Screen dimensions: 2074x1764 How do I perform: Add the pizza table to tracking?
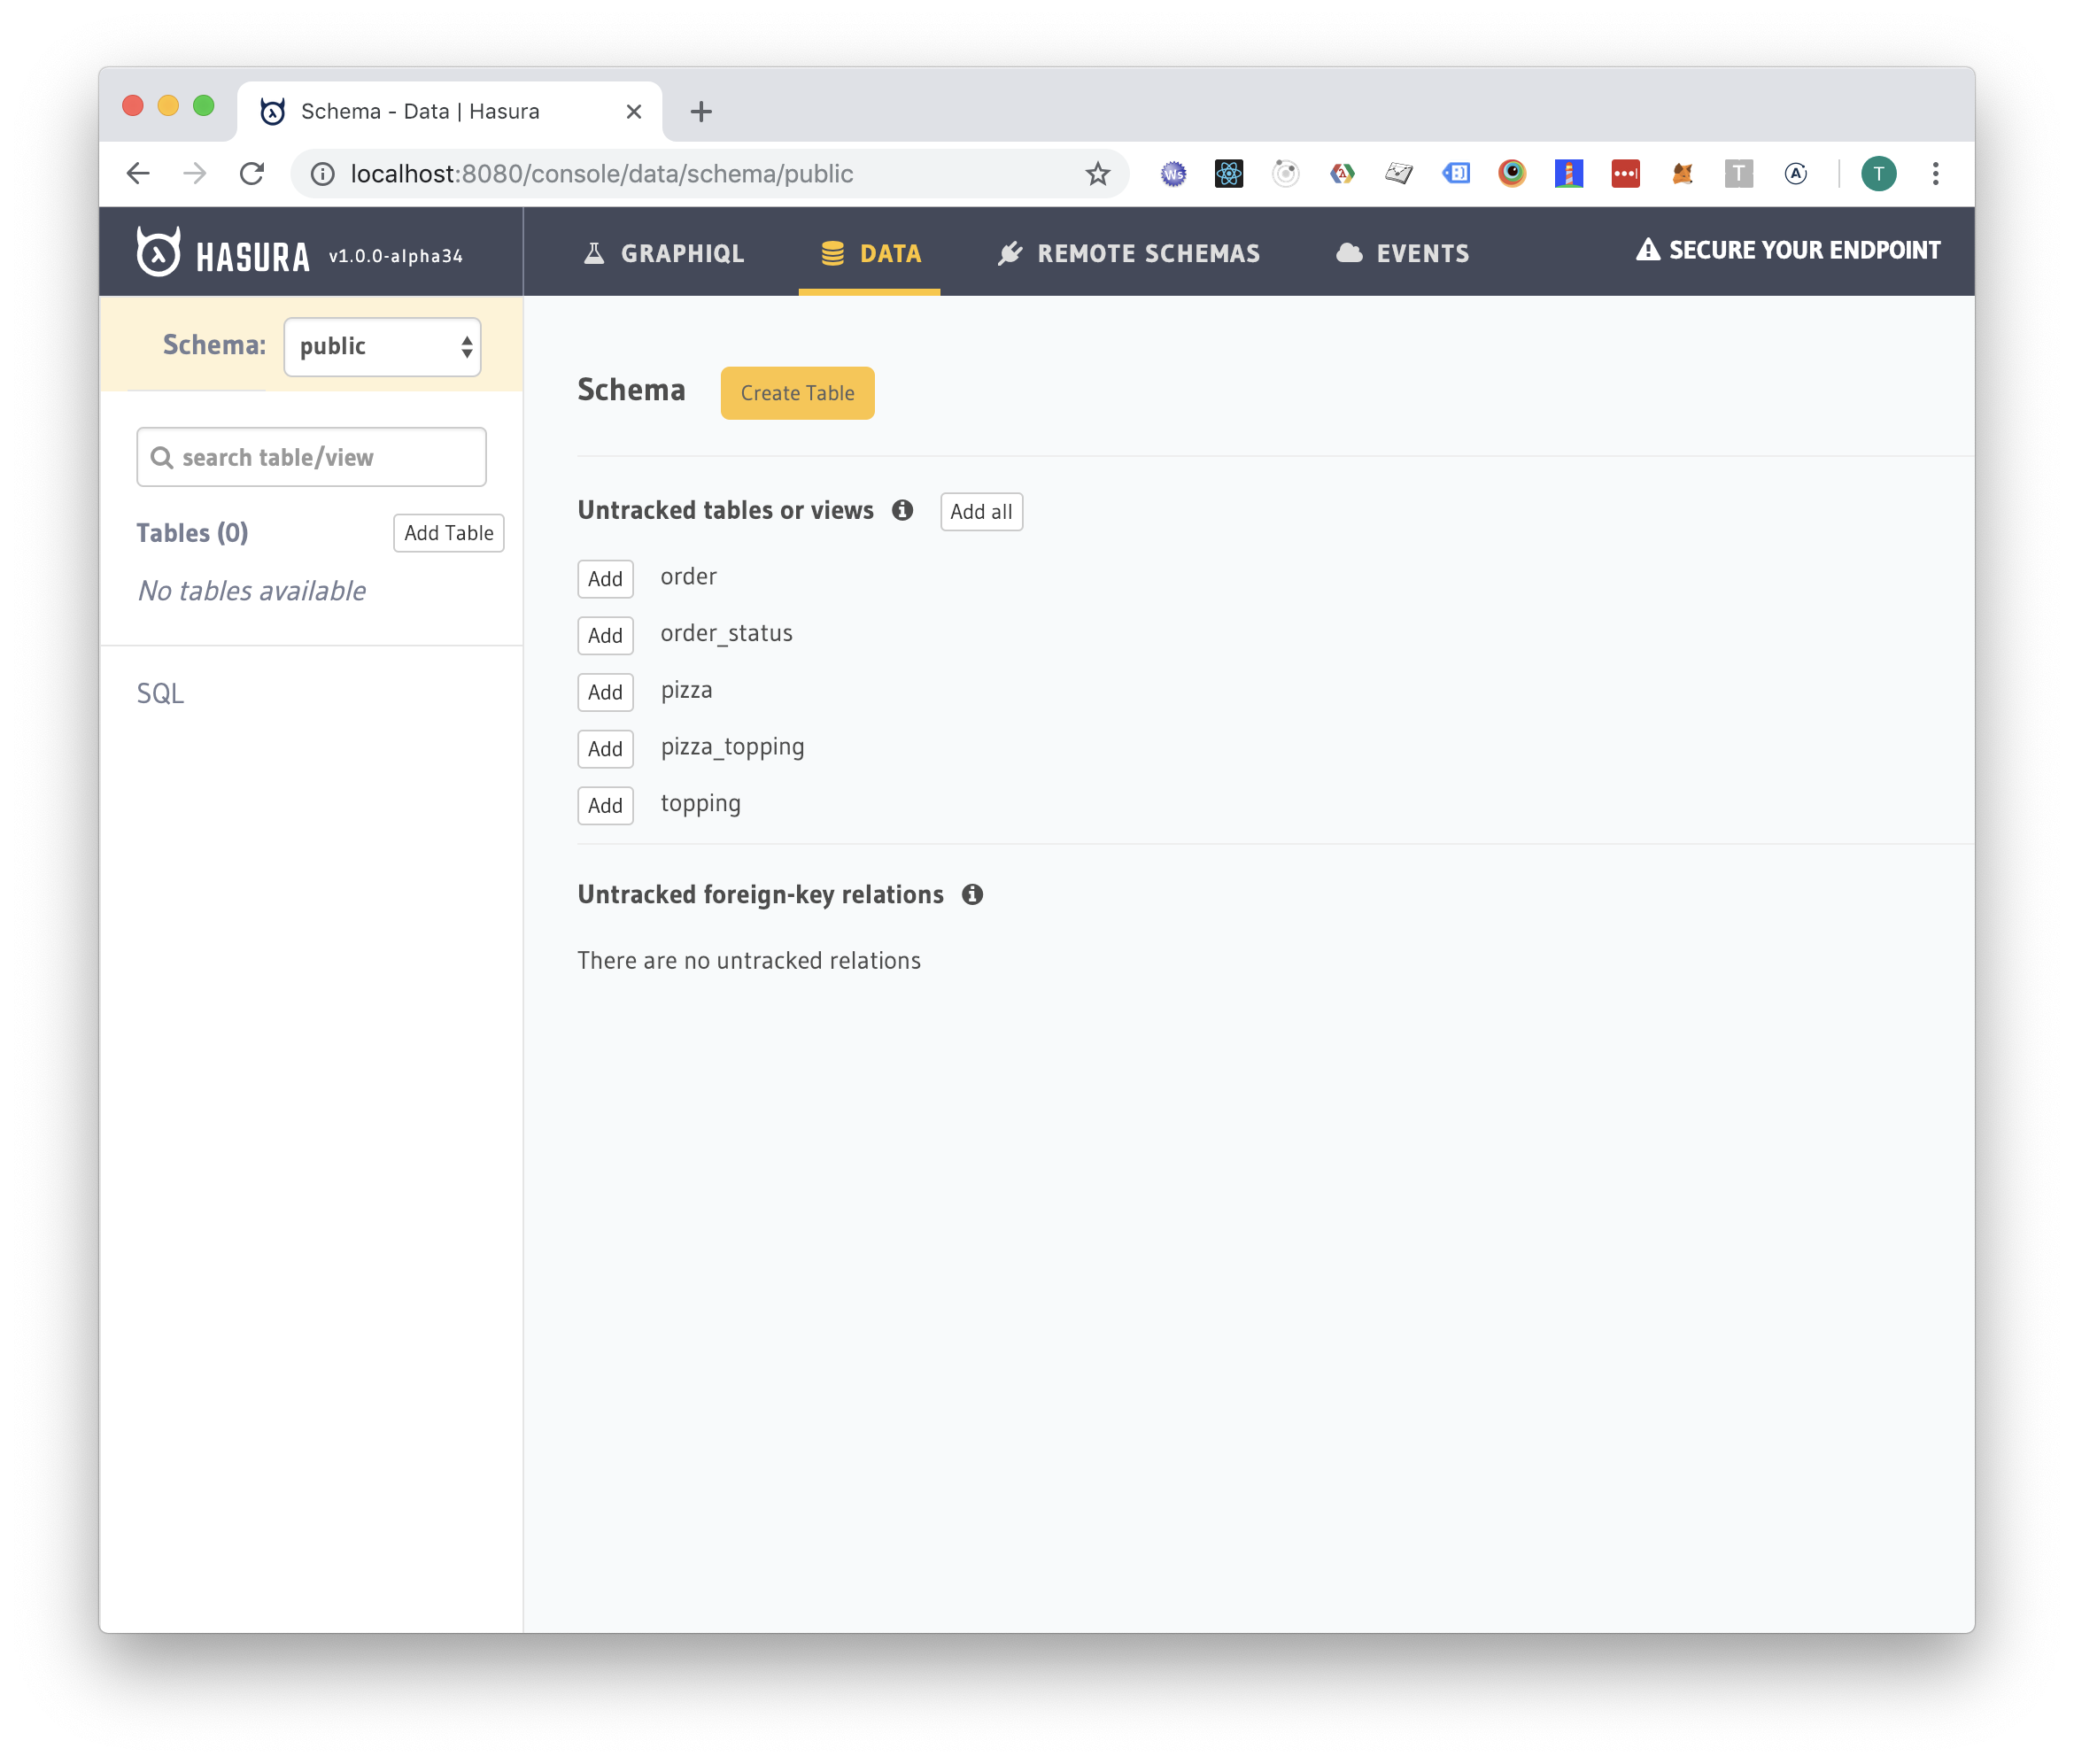pos(606,692)
